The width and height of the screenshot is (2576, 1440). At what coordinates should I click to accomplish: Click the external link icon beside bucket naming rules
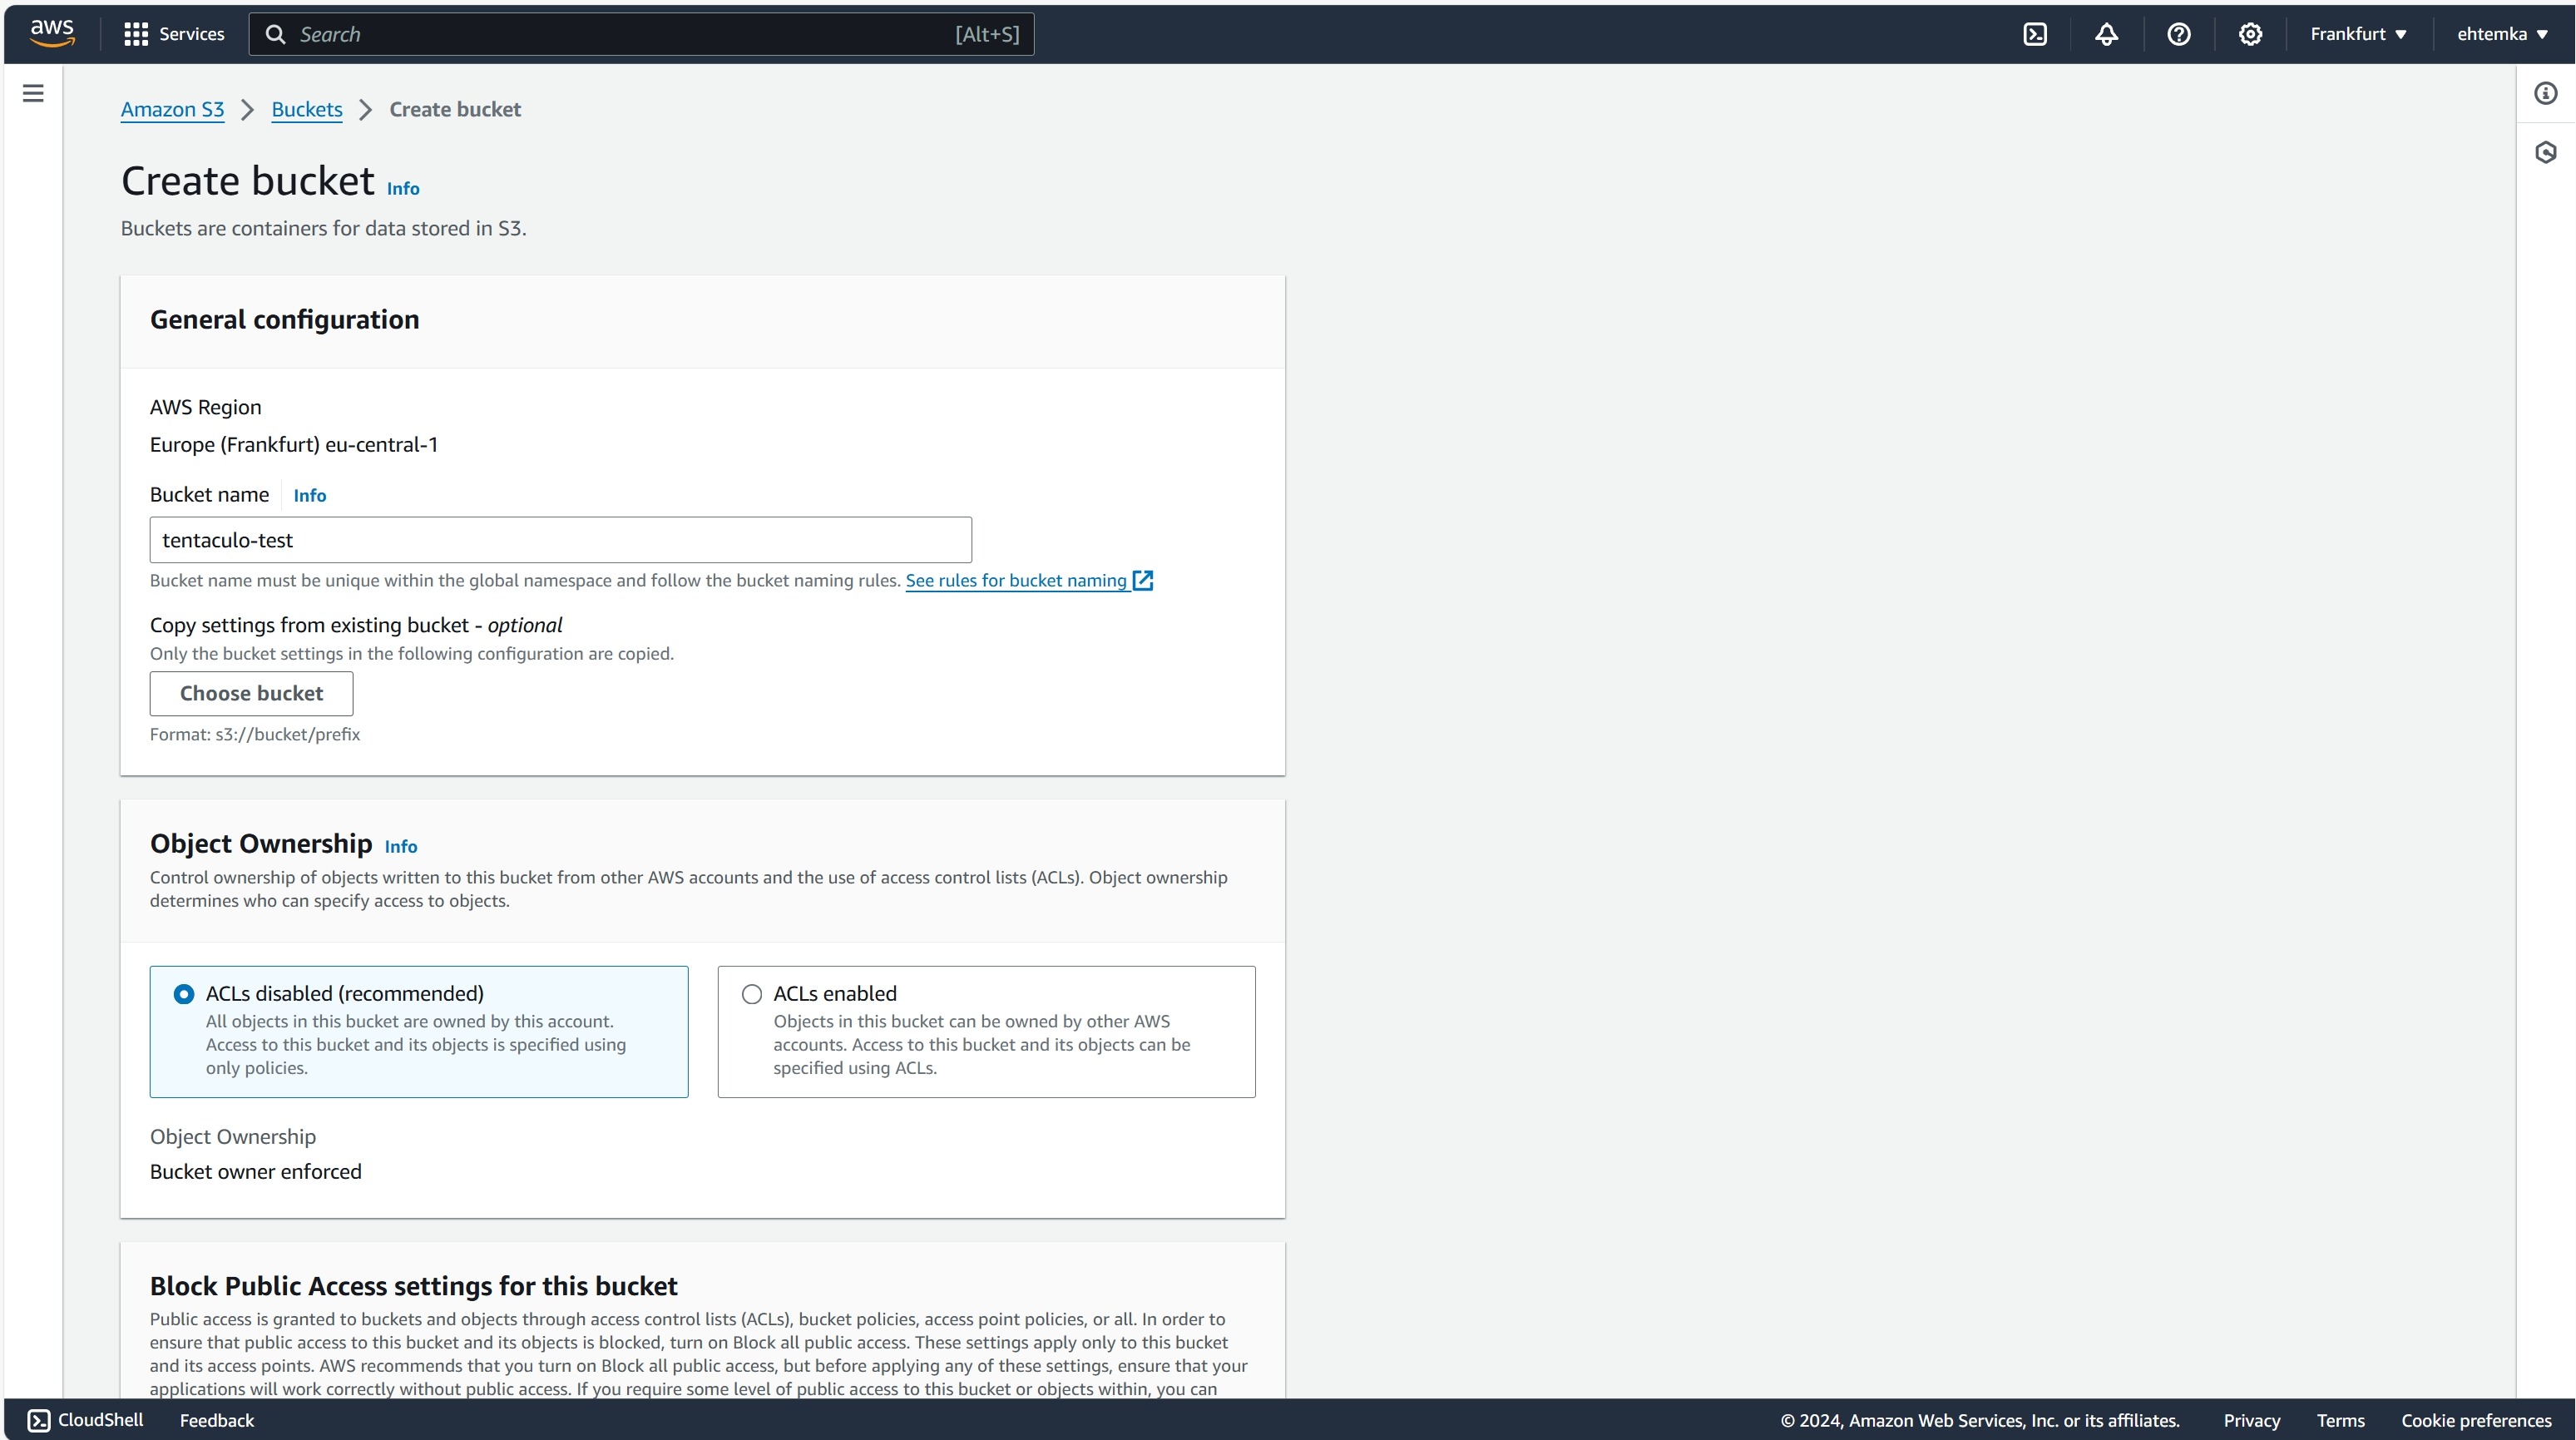tap(1143, 580)
